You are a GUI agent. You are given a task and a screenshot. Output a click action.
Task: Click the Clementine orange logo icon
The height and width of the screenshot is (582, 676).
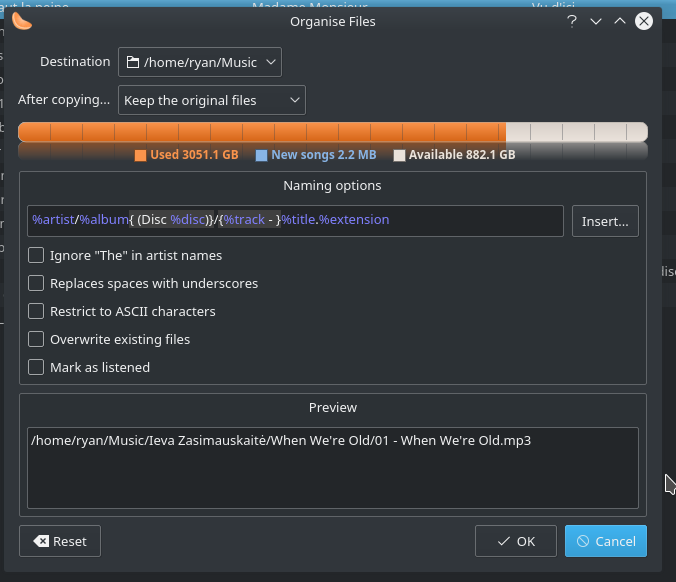pos(22,21)
